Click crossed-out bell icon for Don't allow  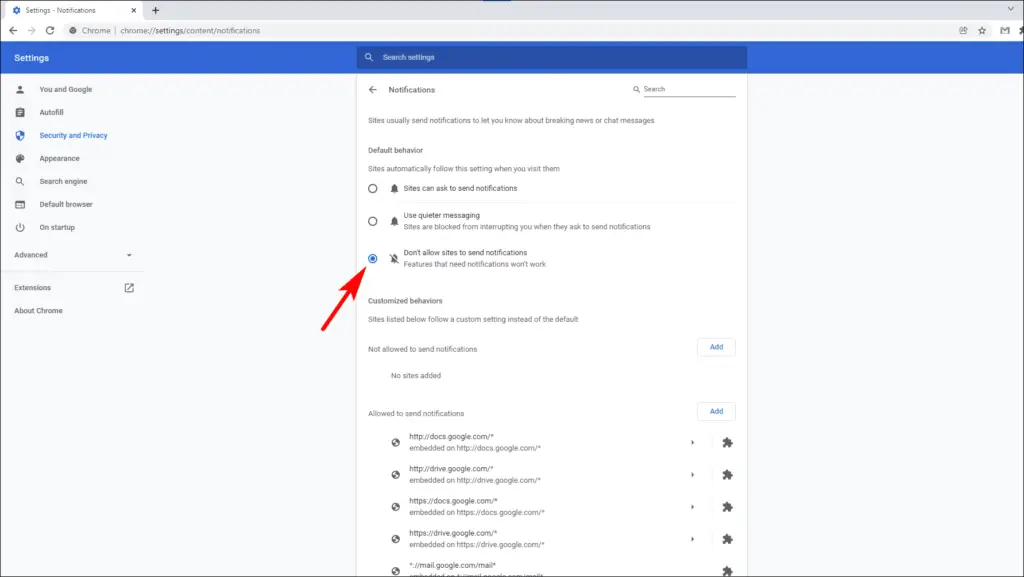point(394,258)
